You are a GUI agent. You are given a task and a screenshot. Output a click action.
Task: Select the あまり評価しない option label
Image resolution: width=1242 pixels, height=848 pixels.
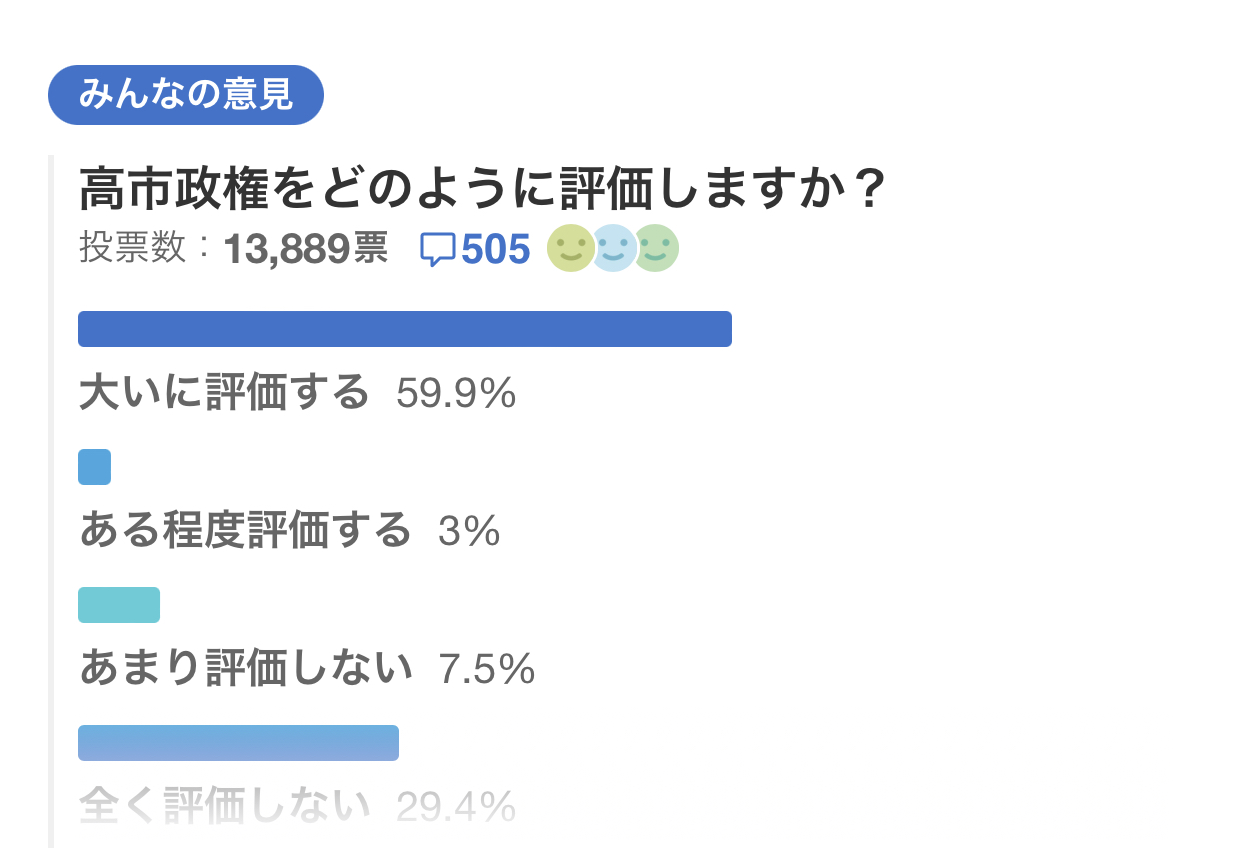[246, 669]
